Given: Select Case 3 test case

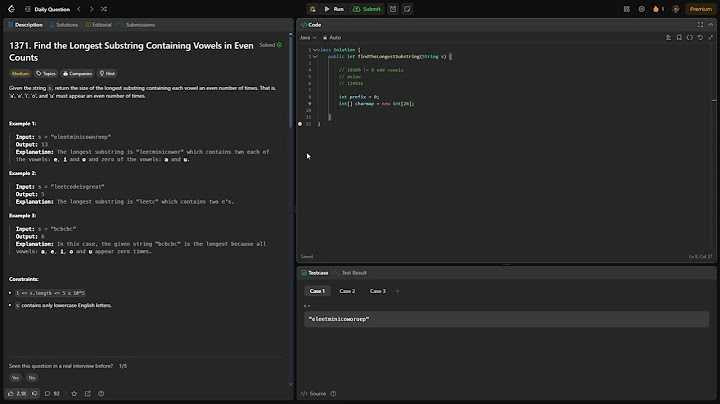Looking at the screenshot, I should pos(377,291).
